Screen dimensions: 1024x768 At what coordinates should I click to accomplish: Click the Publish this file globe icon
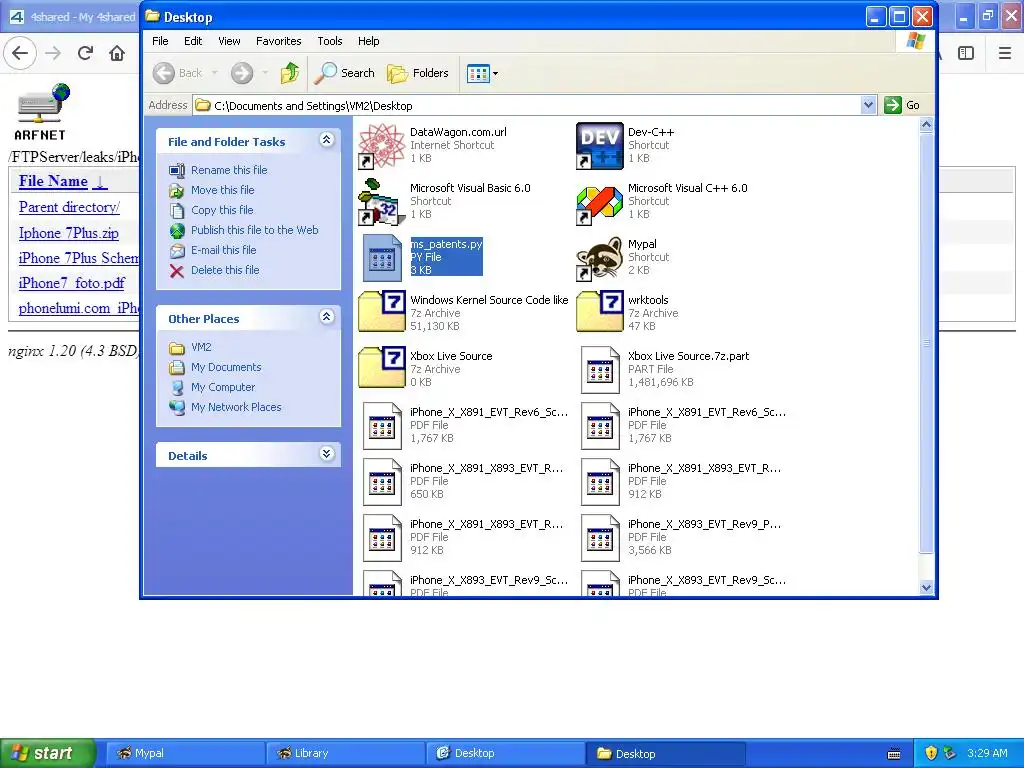click(177, 231)
